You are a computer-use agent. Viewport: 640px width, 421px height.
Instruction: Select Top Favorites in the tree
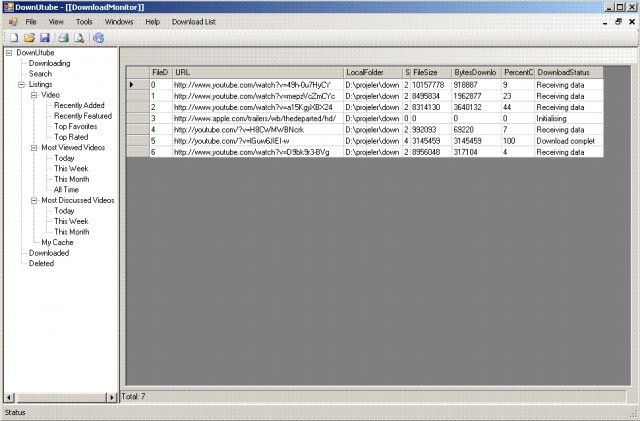[76, 127]
